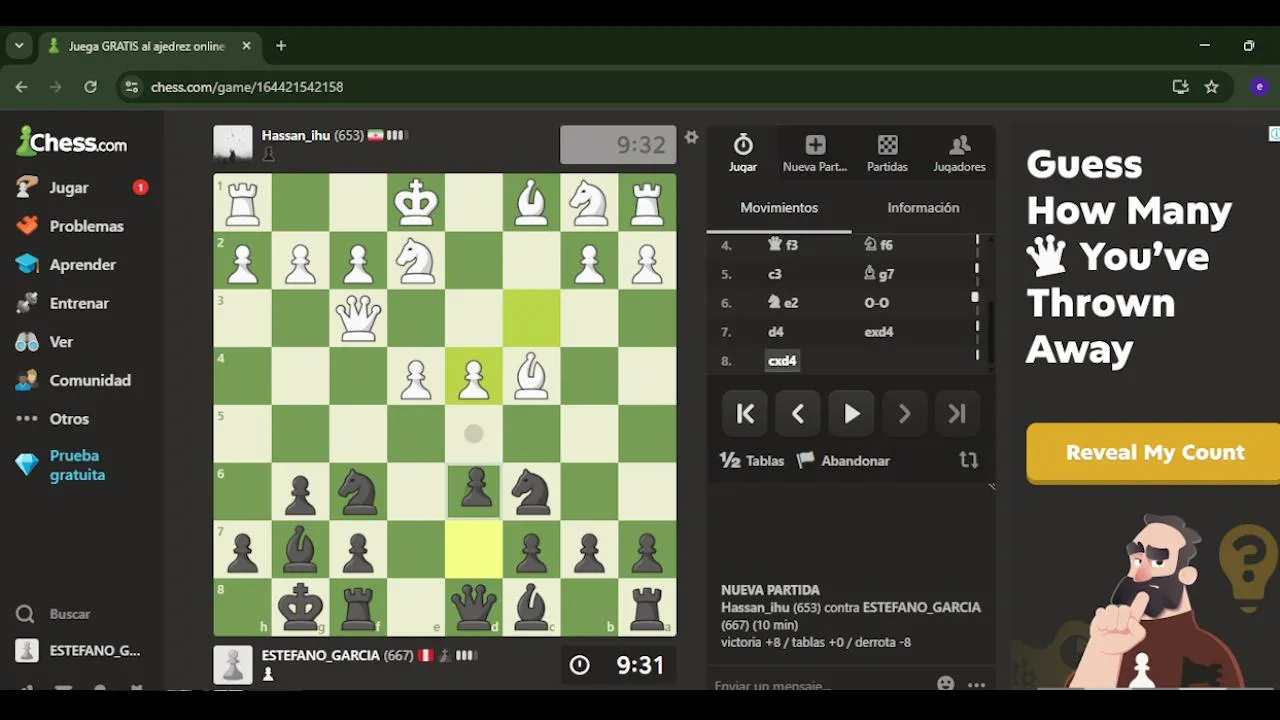Flip the board using the arrows icon

968,460
